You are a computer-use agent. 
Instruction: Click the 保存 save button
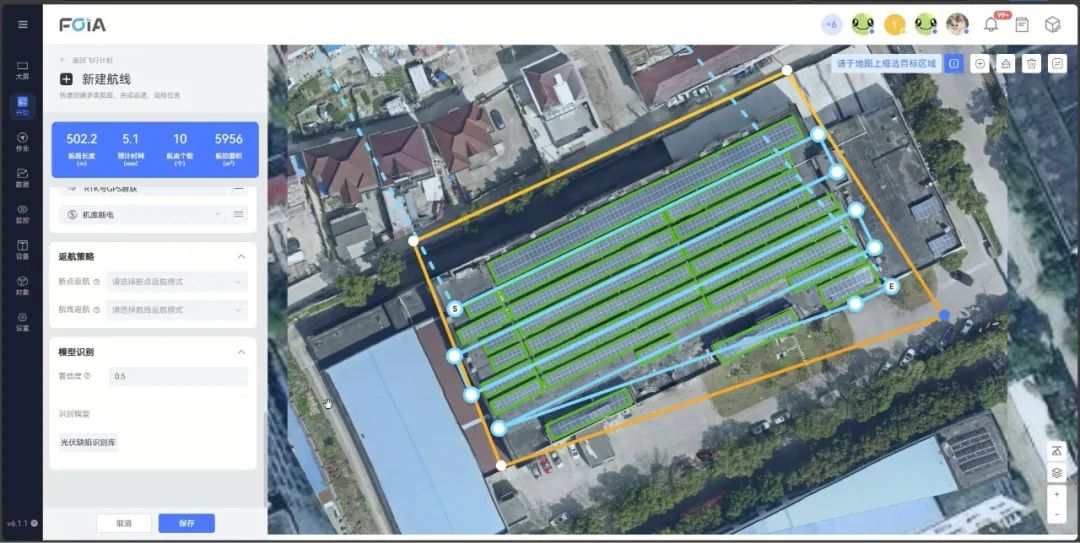186,523
